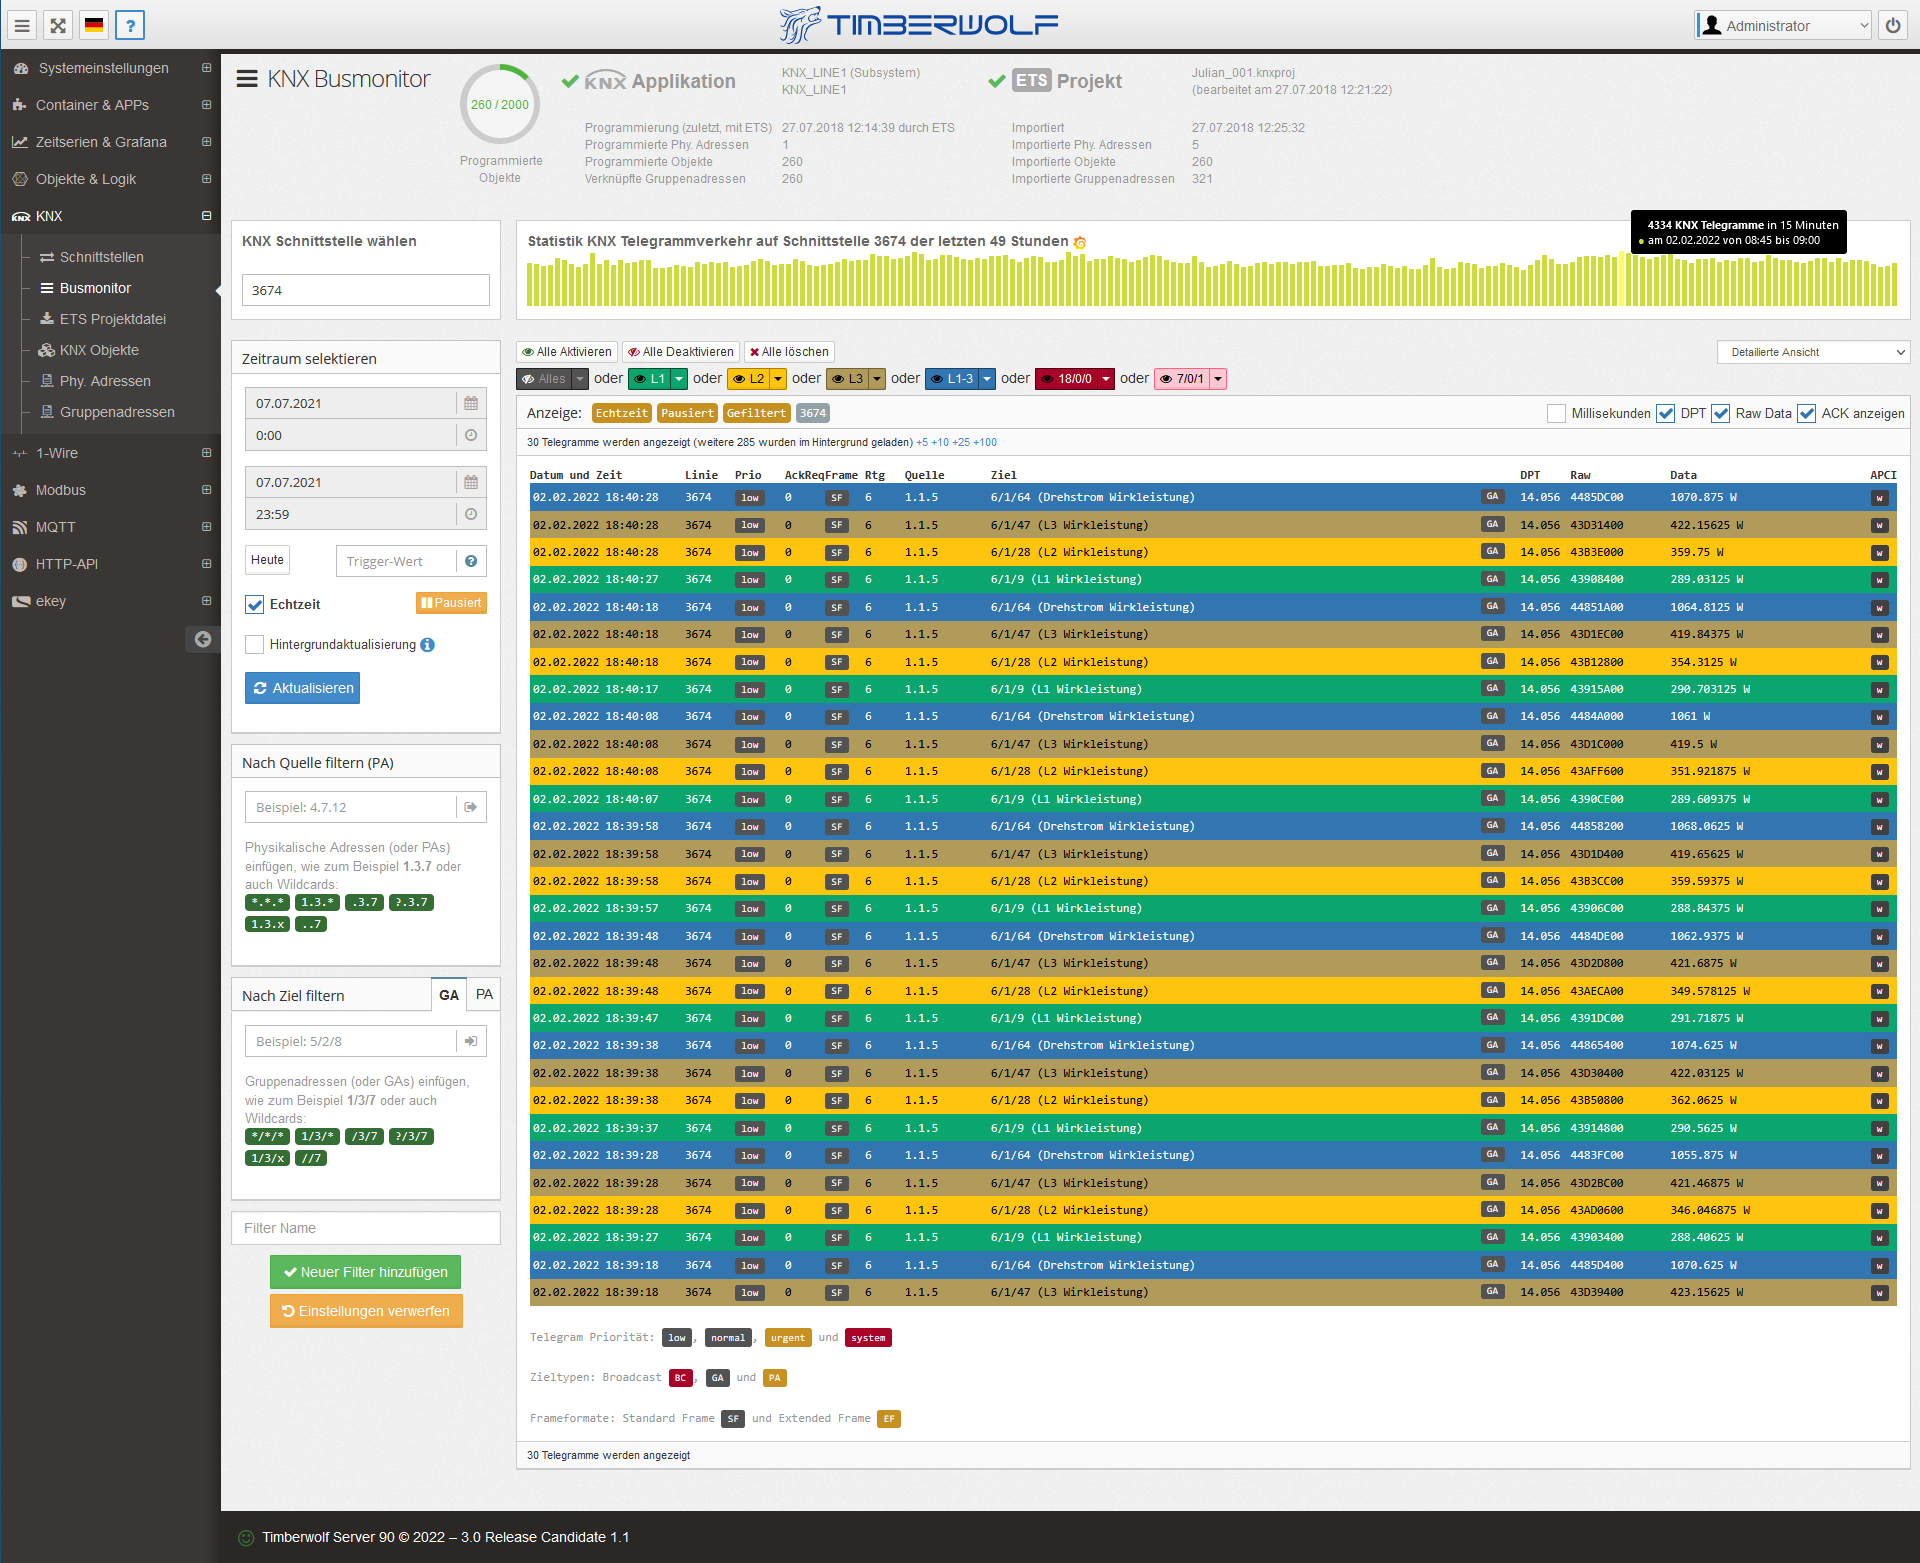This screenshot has width=1920, height=1563.
Task: Click Neuer Filter hinzufügen button
Action: click(365, 1272)
